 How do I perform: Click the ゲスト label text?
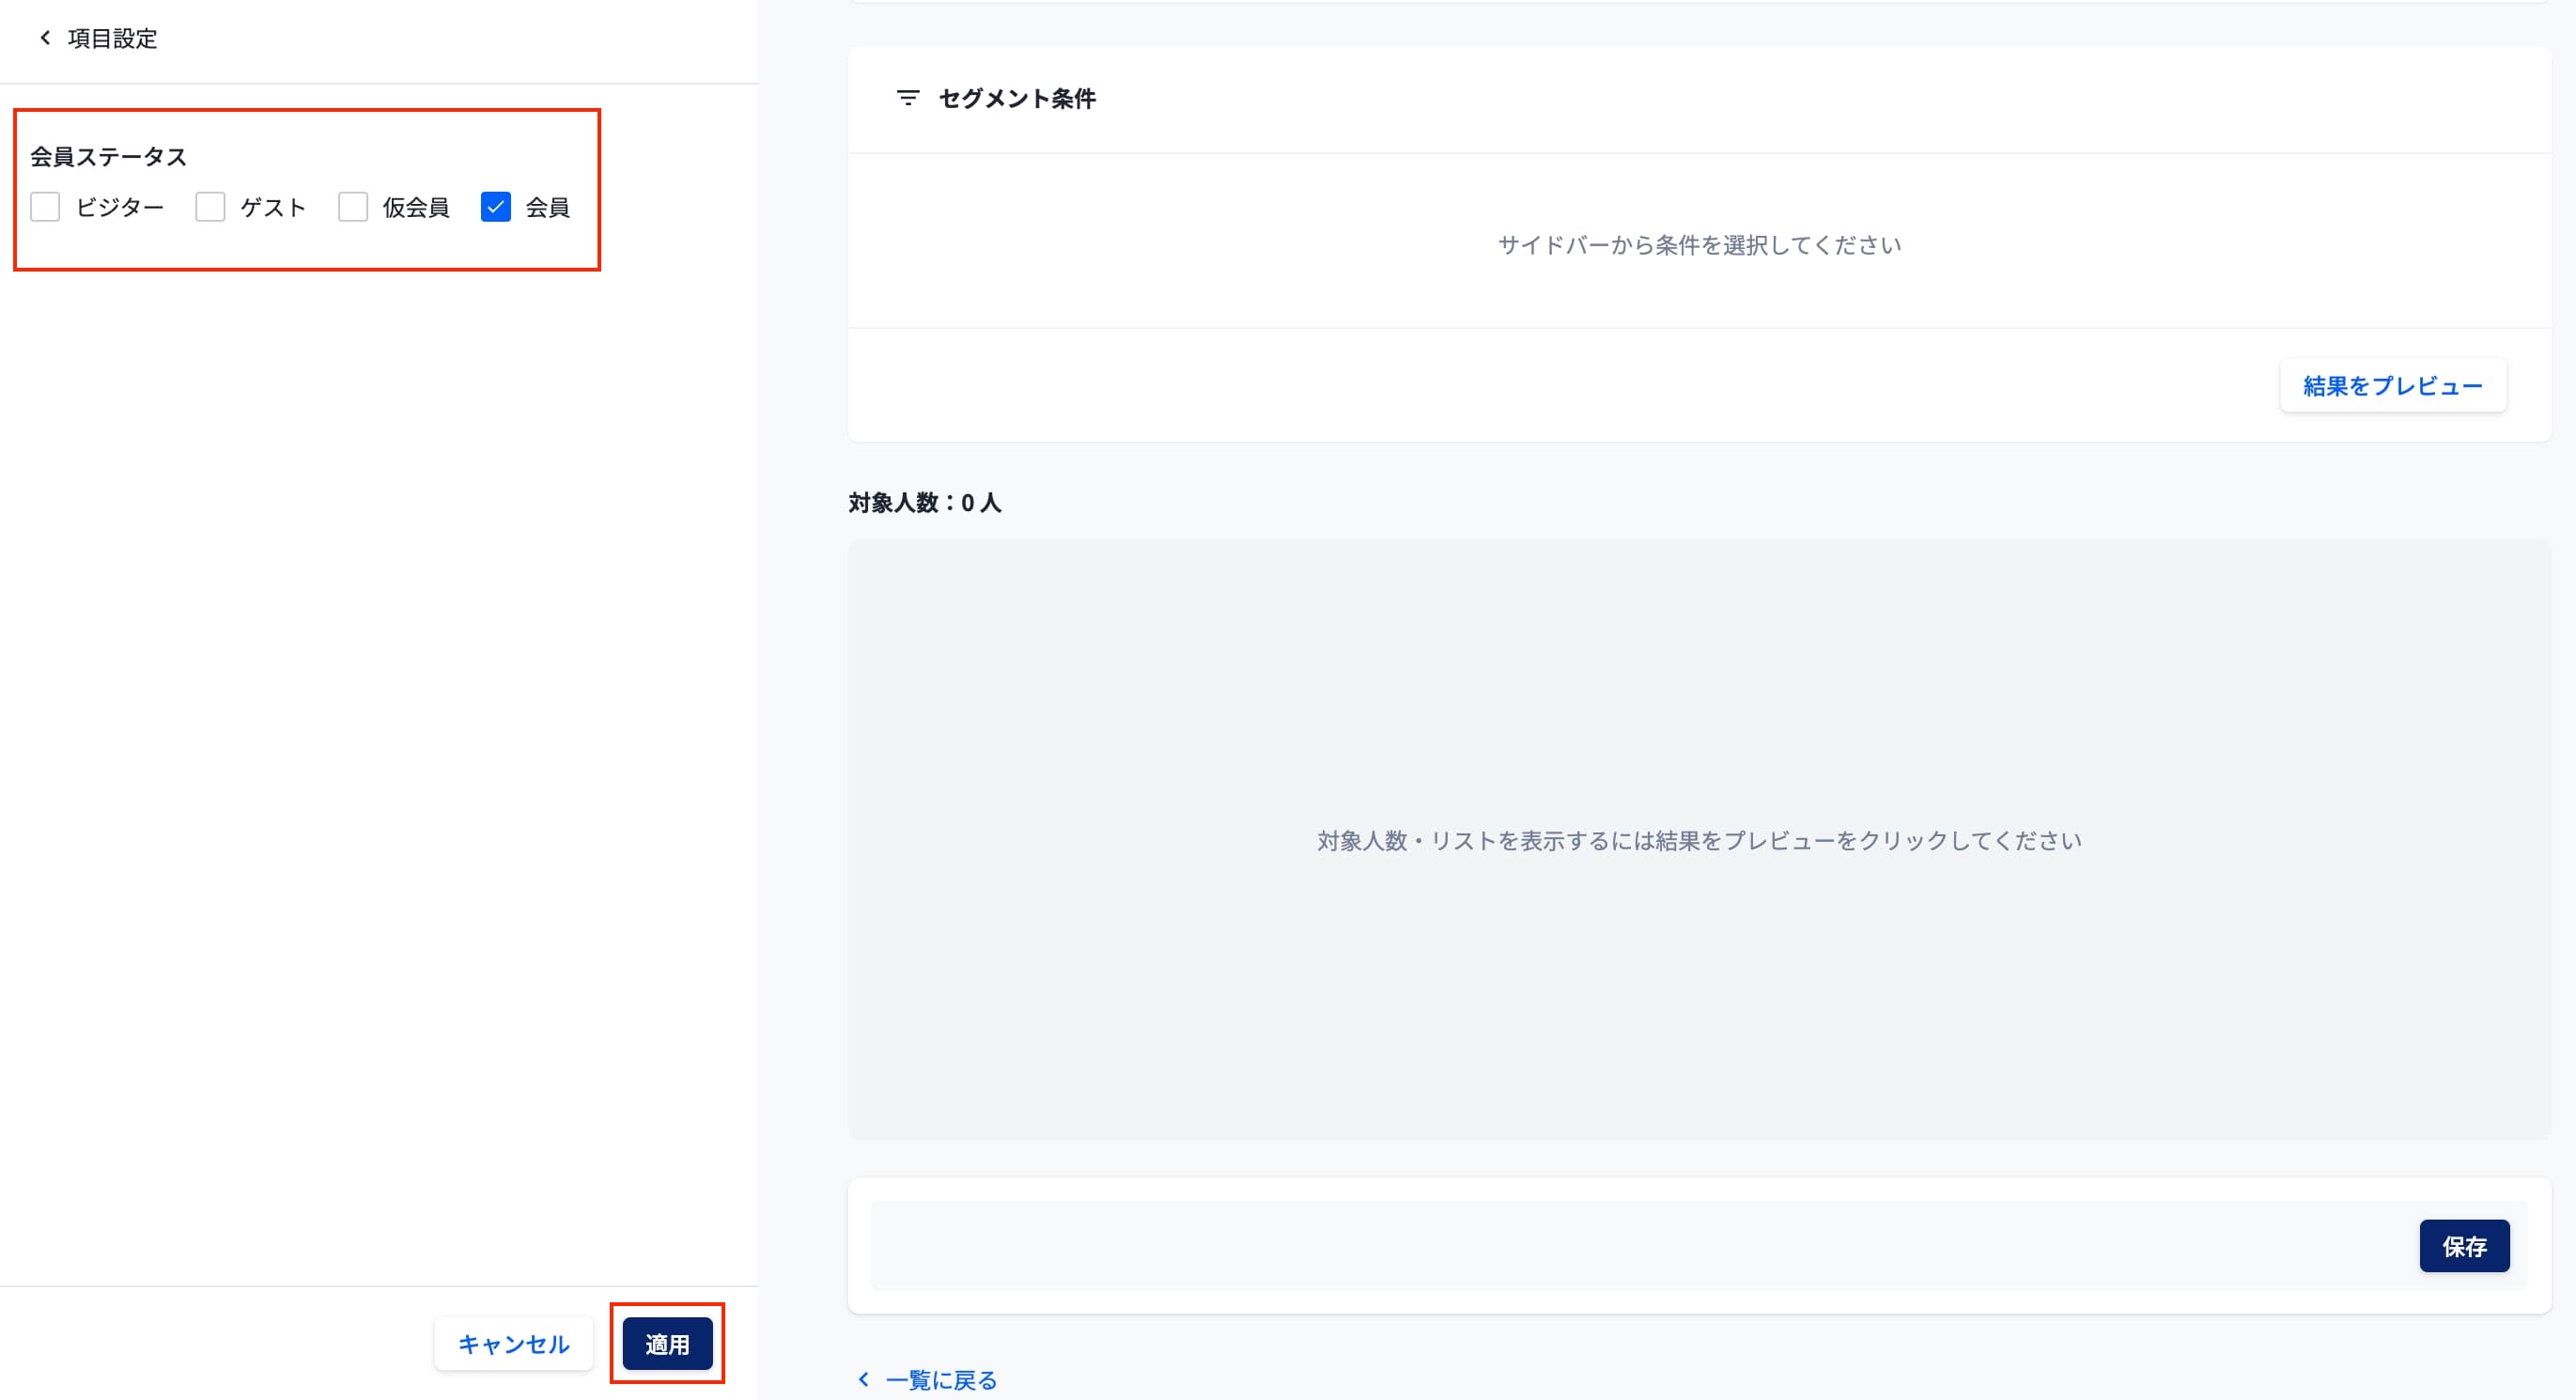273,207
